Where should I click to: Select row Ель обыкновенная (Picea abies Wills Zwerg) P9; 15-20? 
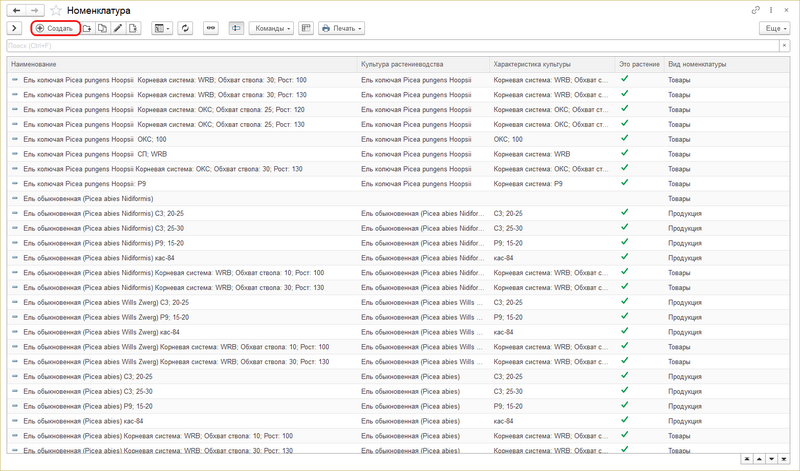point(398,317)
